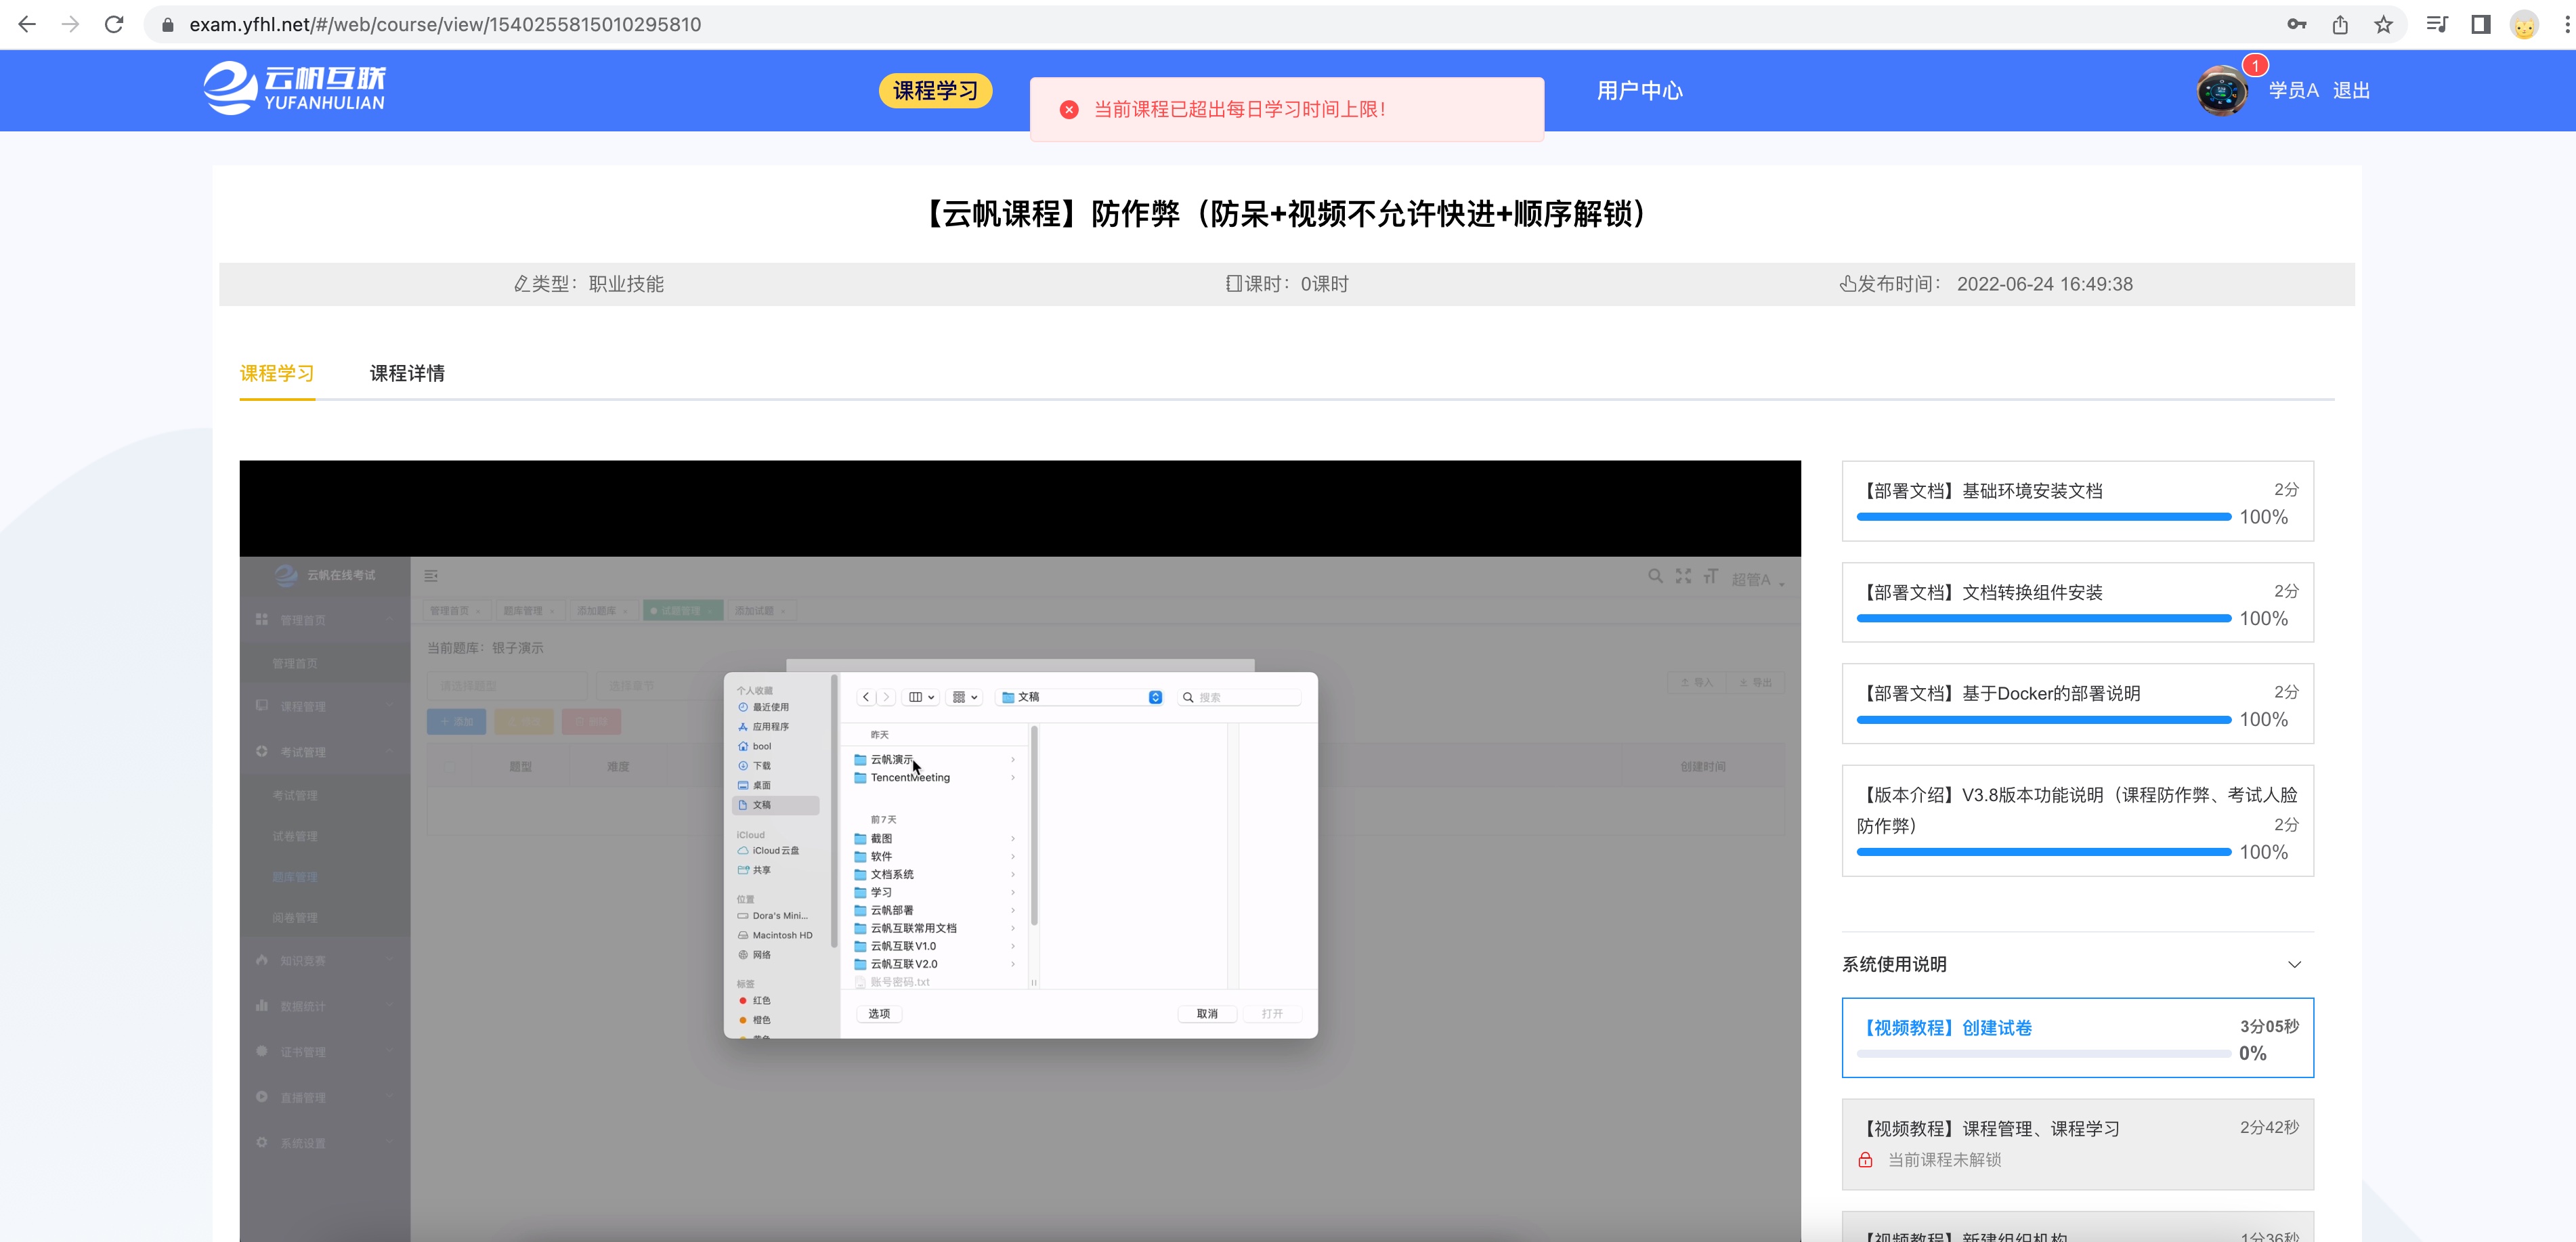Toggle the browser side panel icon
This screenshot has height=1242, width=2576.
click(2481, 24)
